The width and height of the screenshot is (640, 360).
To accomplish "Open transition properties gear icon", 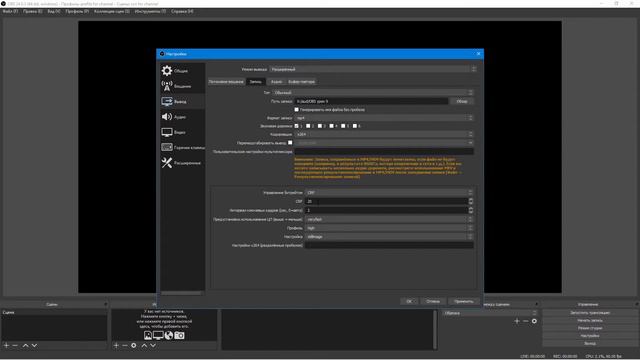I will [x=534, y=321].
